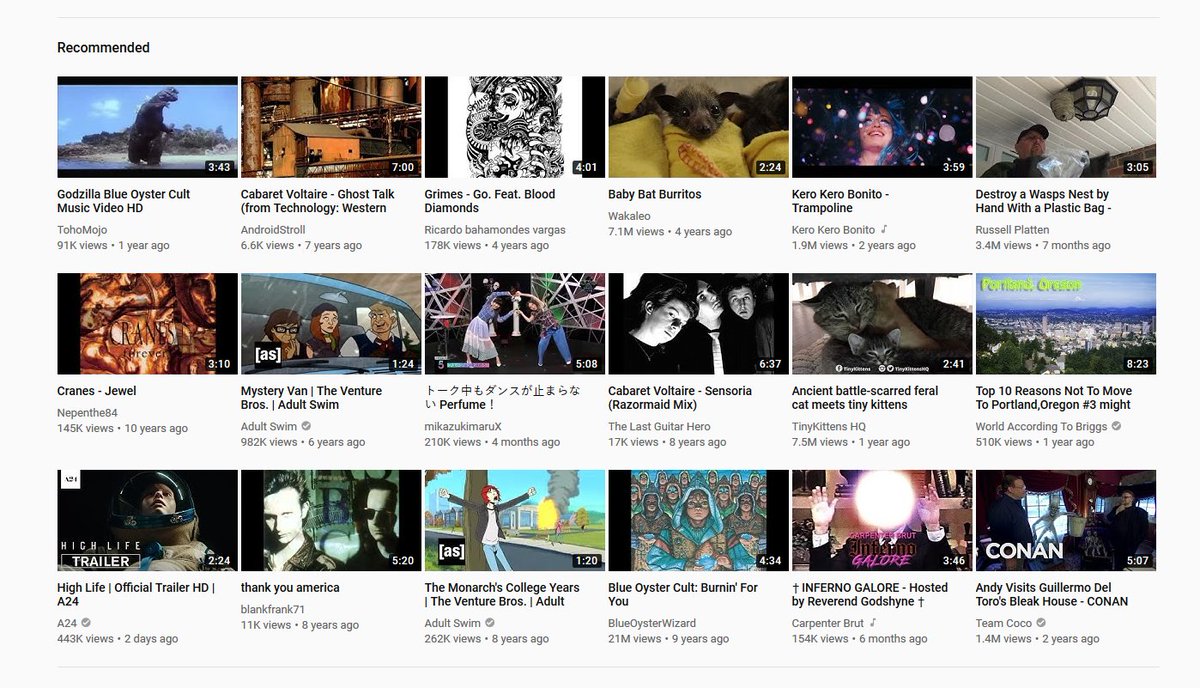1200x688 pixels.
Task: Click the 443K views text under High Life
Action: point(85,639)
